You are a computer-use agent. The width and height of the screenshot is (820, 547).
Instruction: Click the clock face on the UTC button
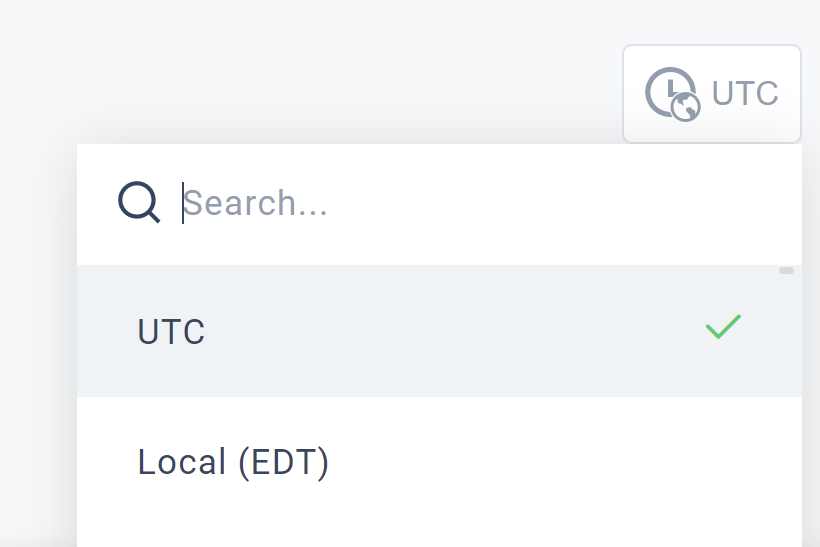(667, 89)
